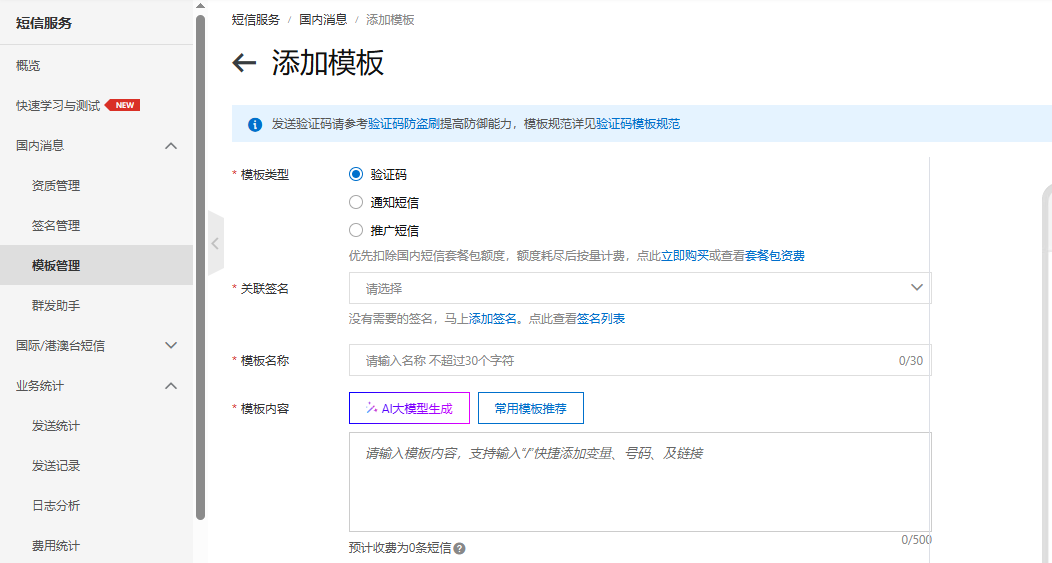Image resolution: width=1052 pixels, height=563 pixels.
Task: Focus the 模板内容 text area
Action: point(640,482)
